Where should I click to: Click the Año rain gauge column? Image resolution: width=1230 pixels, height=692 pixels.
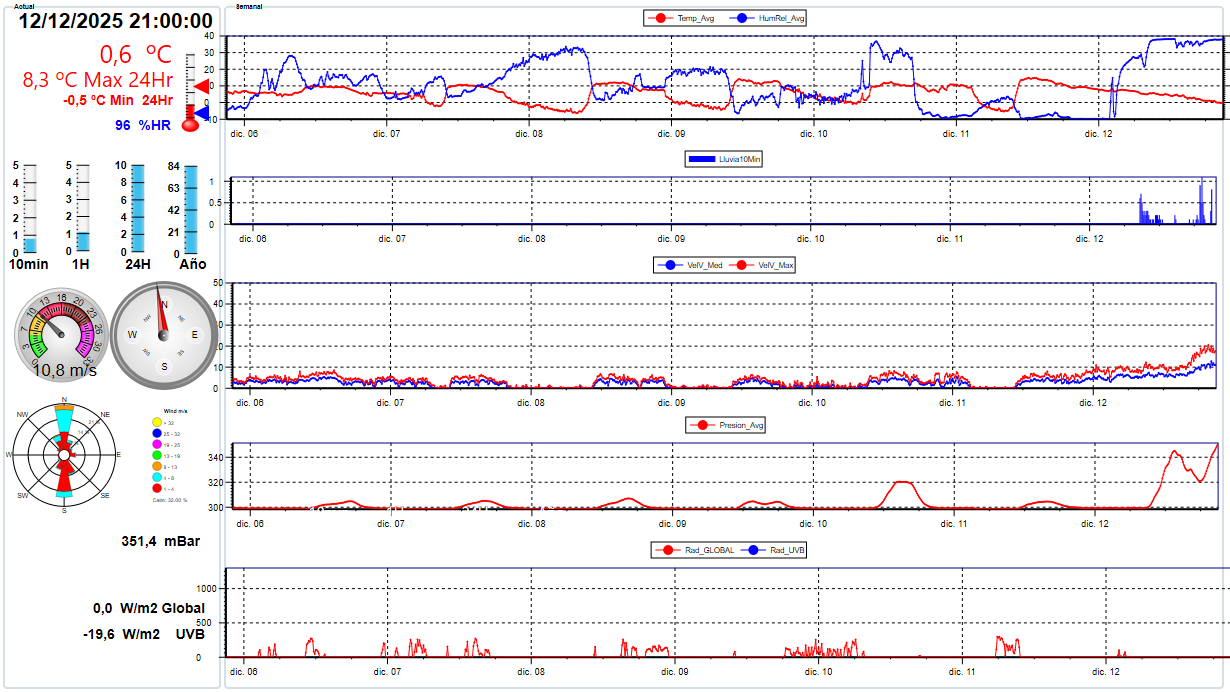pos(191,208)
